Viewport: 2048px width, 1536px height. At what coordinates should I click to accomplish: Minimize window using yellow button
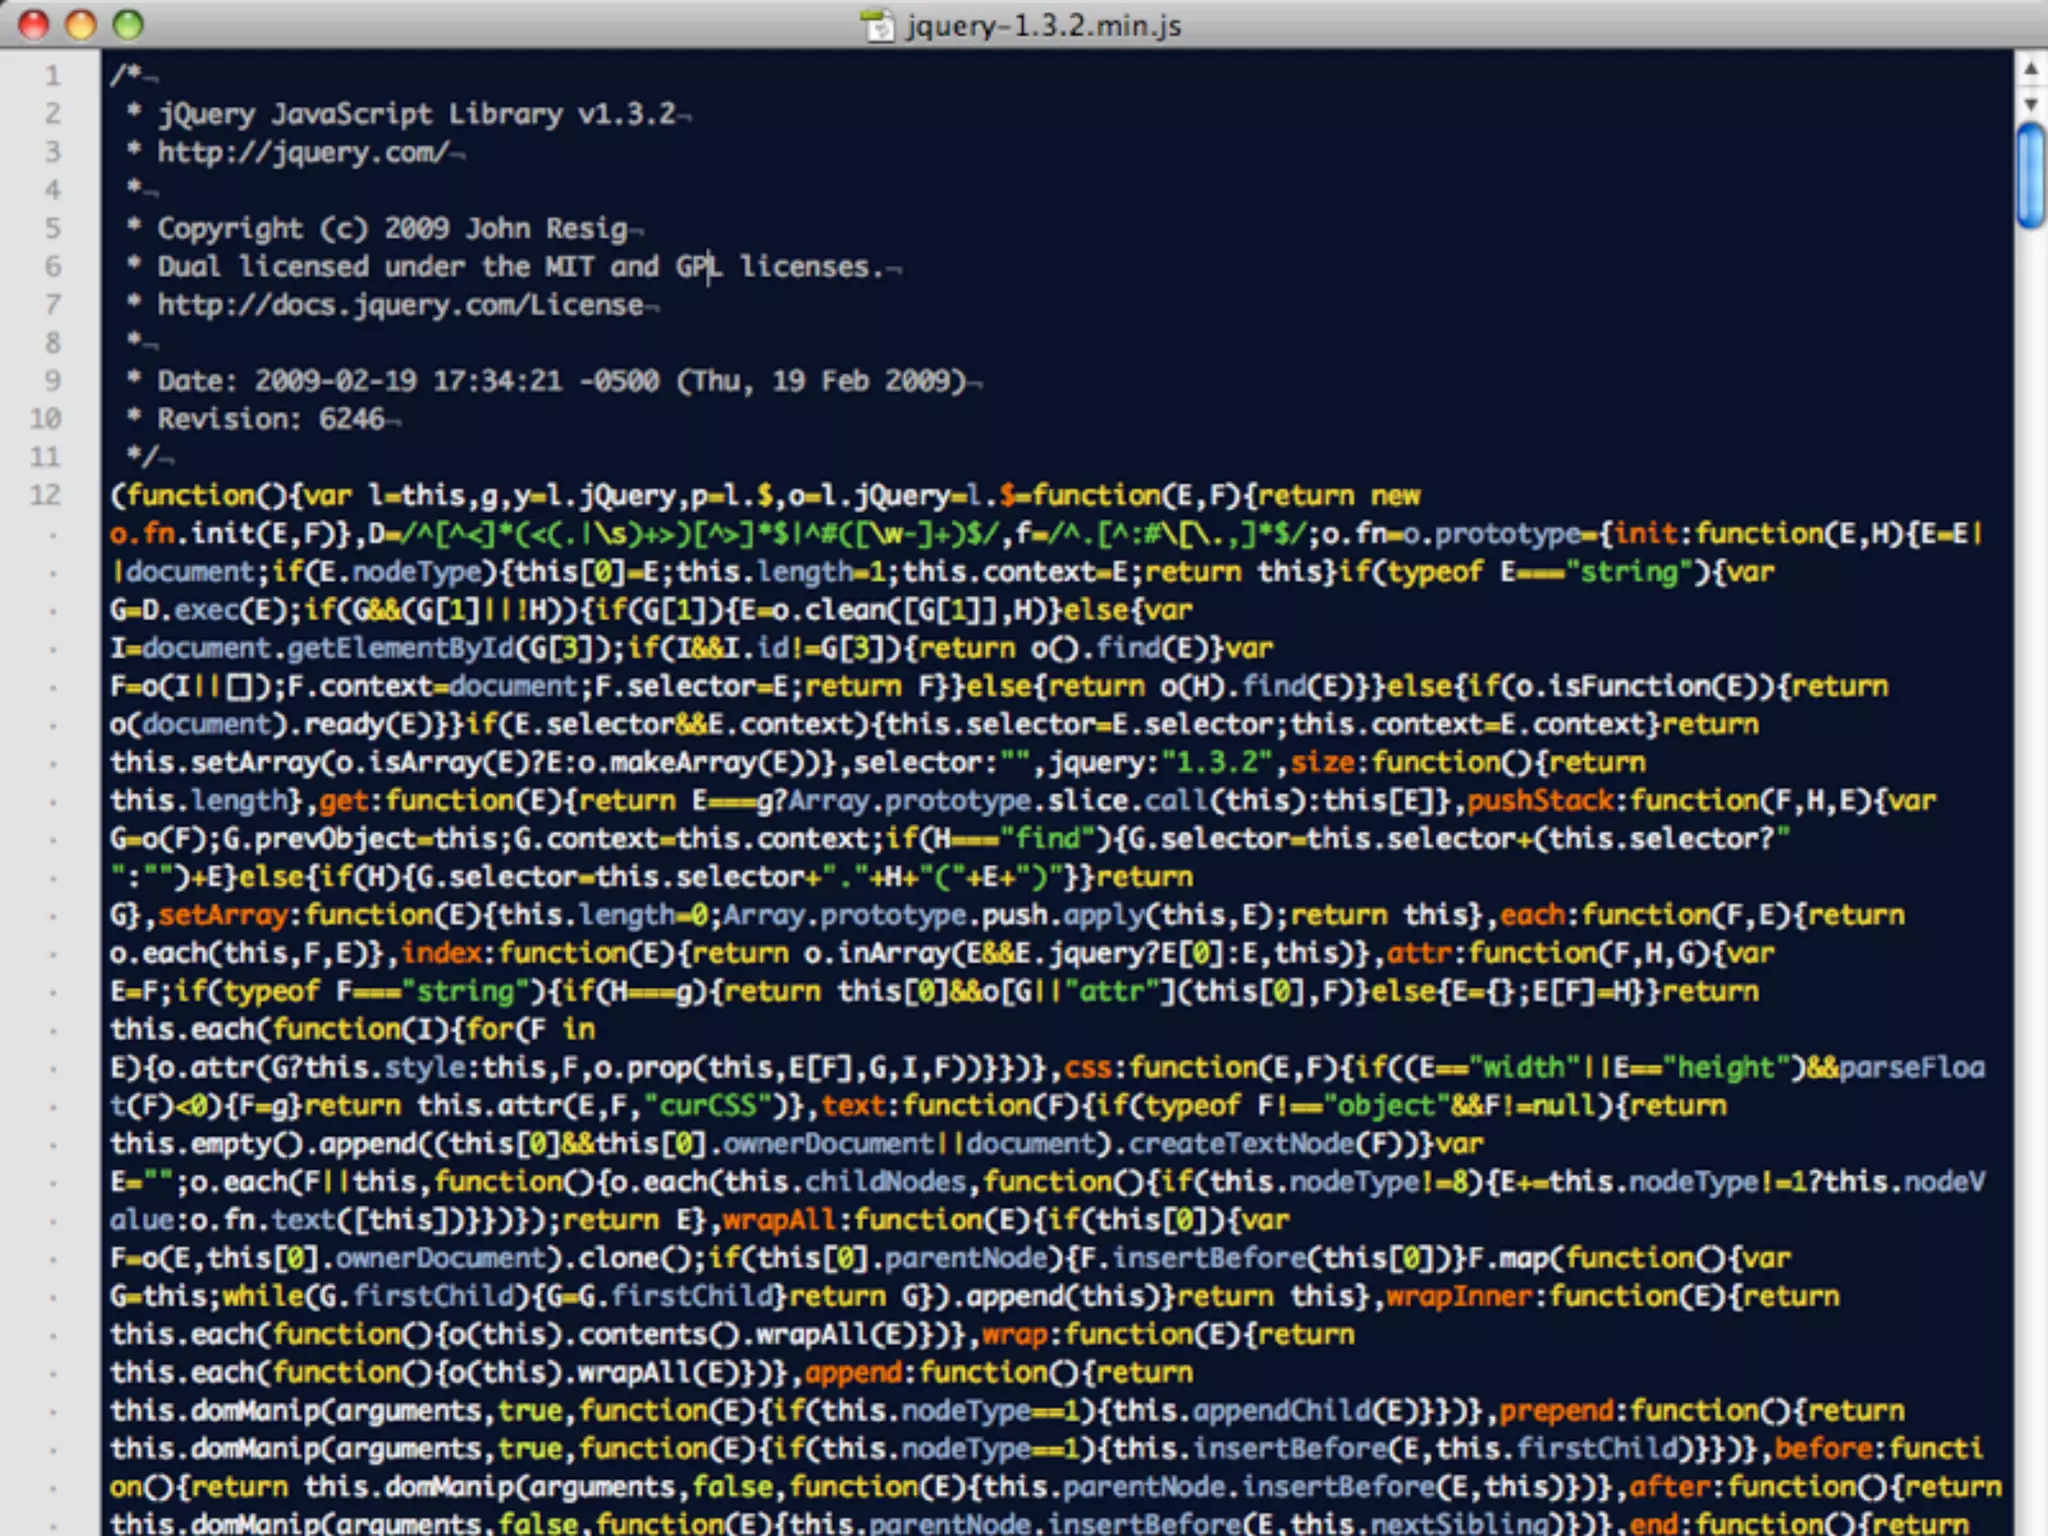pos(80,24)
